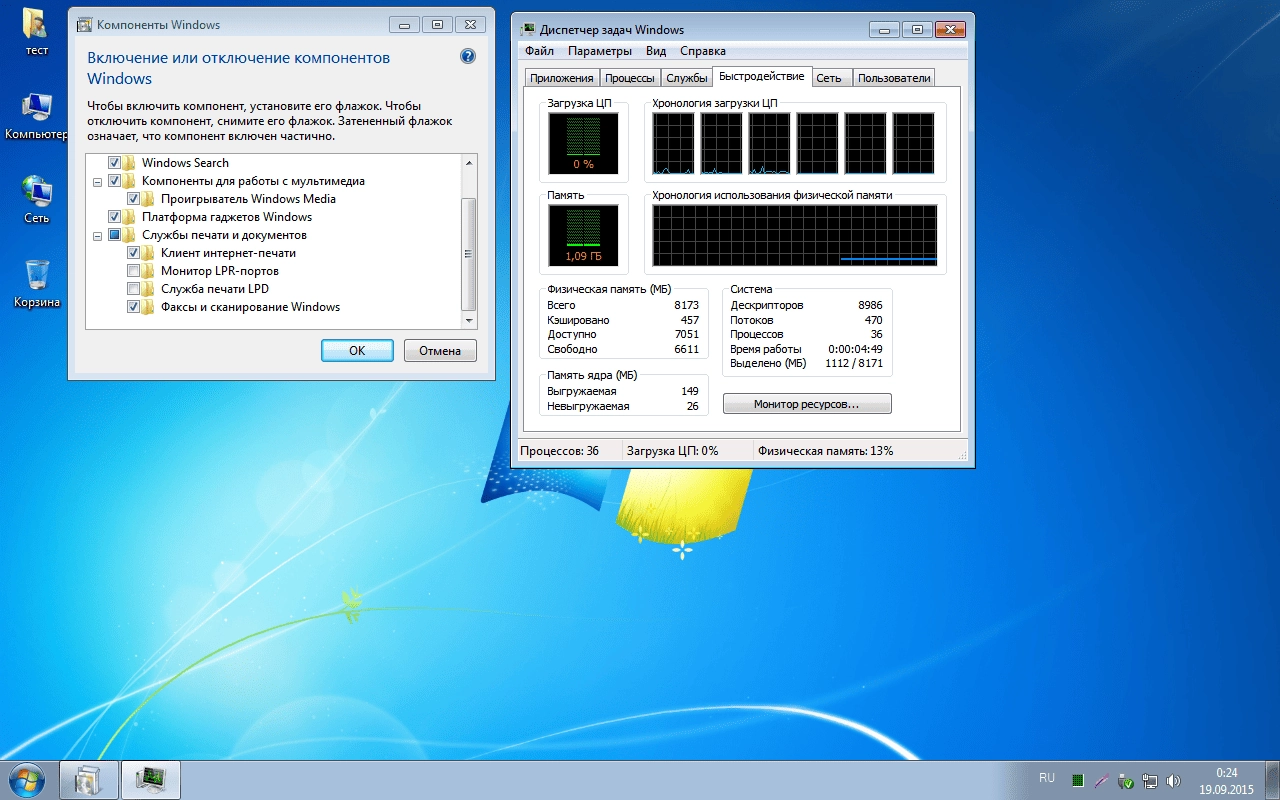This screenshot has height=800, width=1280.
Task: Click the help question mark icon
Action: coord(467,57)
